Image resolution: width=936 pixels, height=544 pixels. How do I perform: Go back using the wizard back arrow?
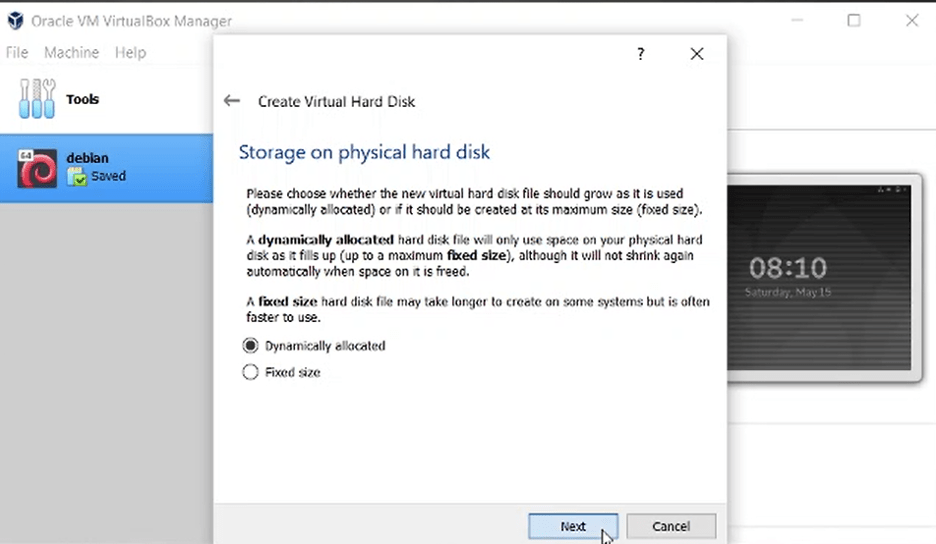click(232, 101)
